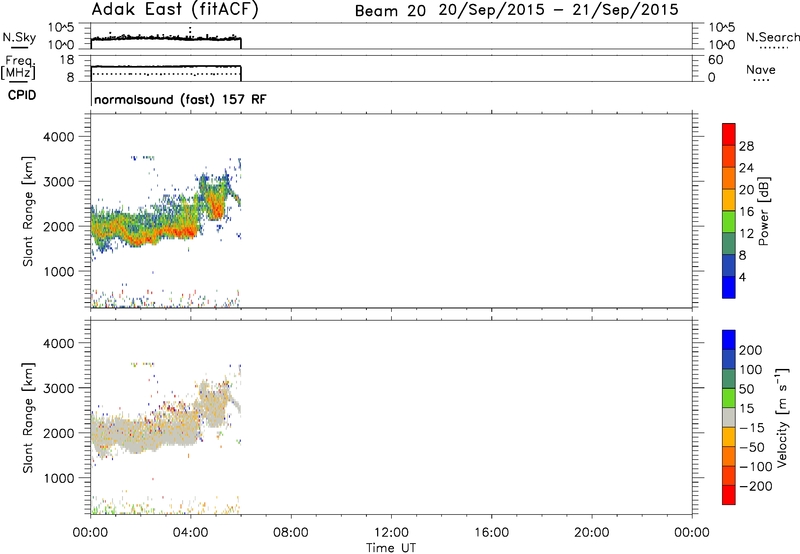Screen dimensions: 800x554
Task: Click the blue top of the velocity color bar
Action: click(x=729, y=340)
